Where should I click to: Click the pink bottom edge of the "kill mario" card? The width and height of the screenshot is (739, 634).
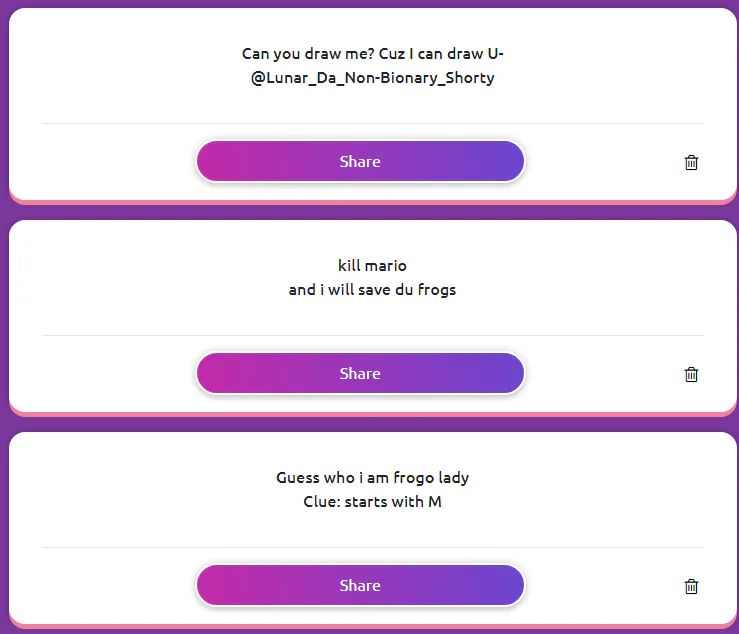(x=373, y=414)
